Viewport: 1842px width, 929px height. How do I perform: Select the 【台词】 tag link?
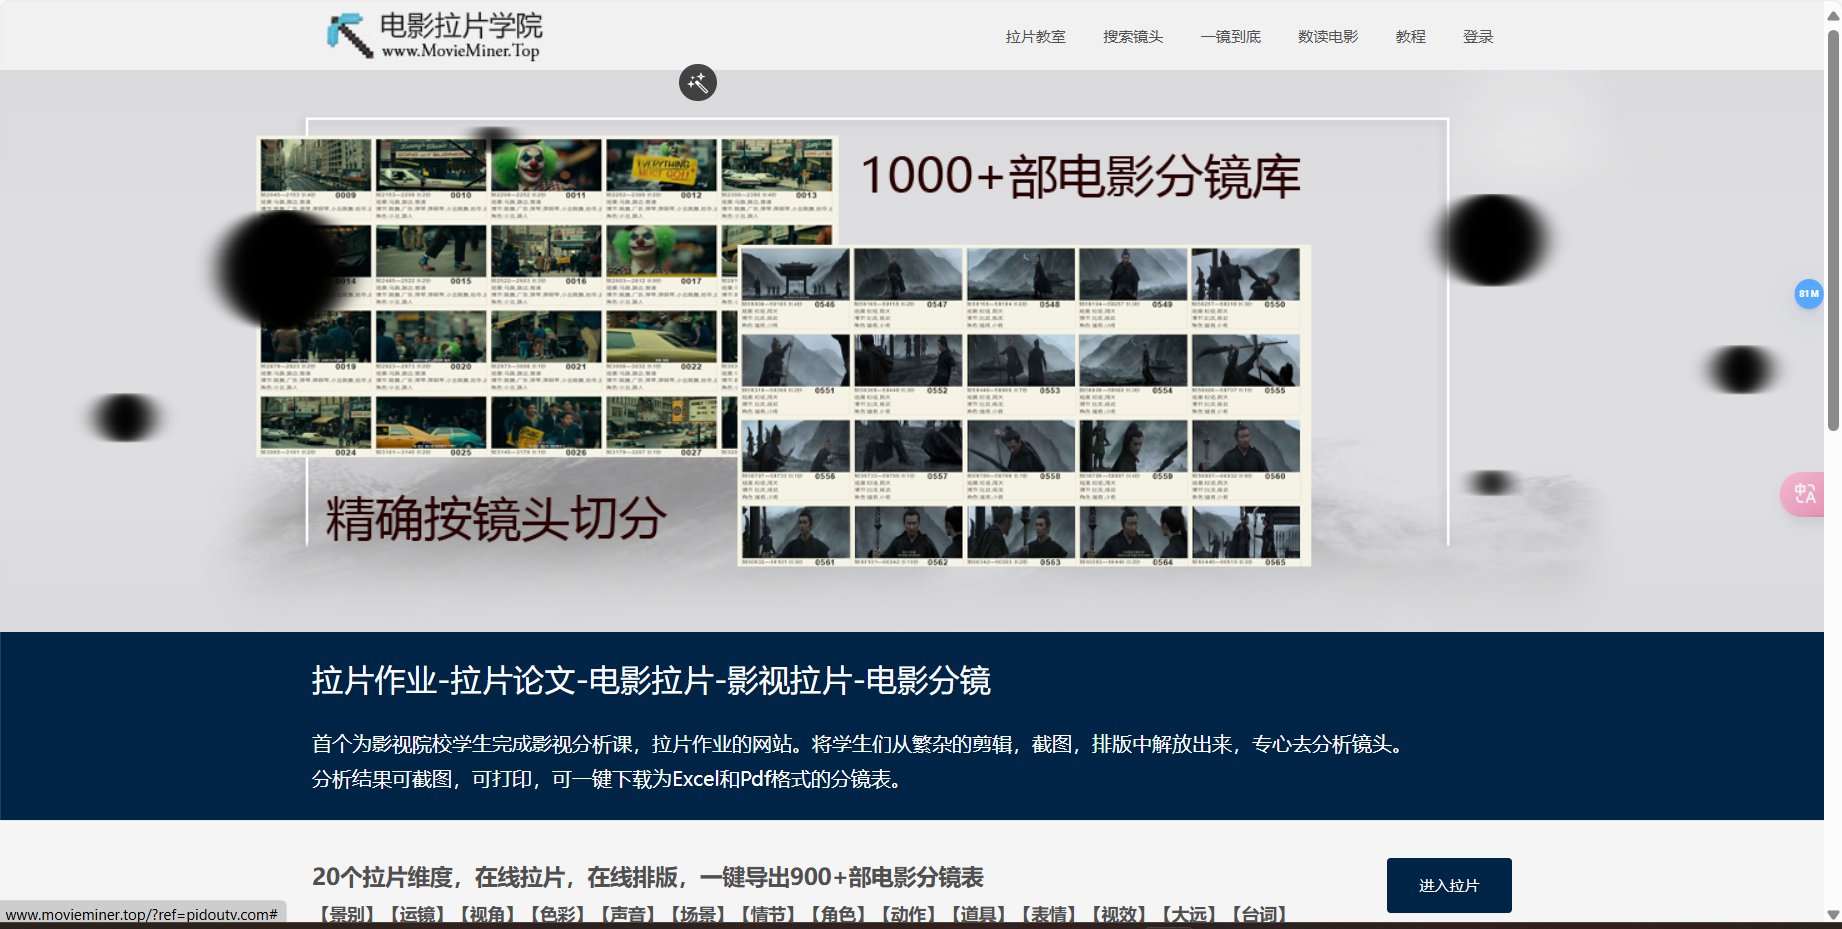pyautogui.click(x=1262, y=913)
